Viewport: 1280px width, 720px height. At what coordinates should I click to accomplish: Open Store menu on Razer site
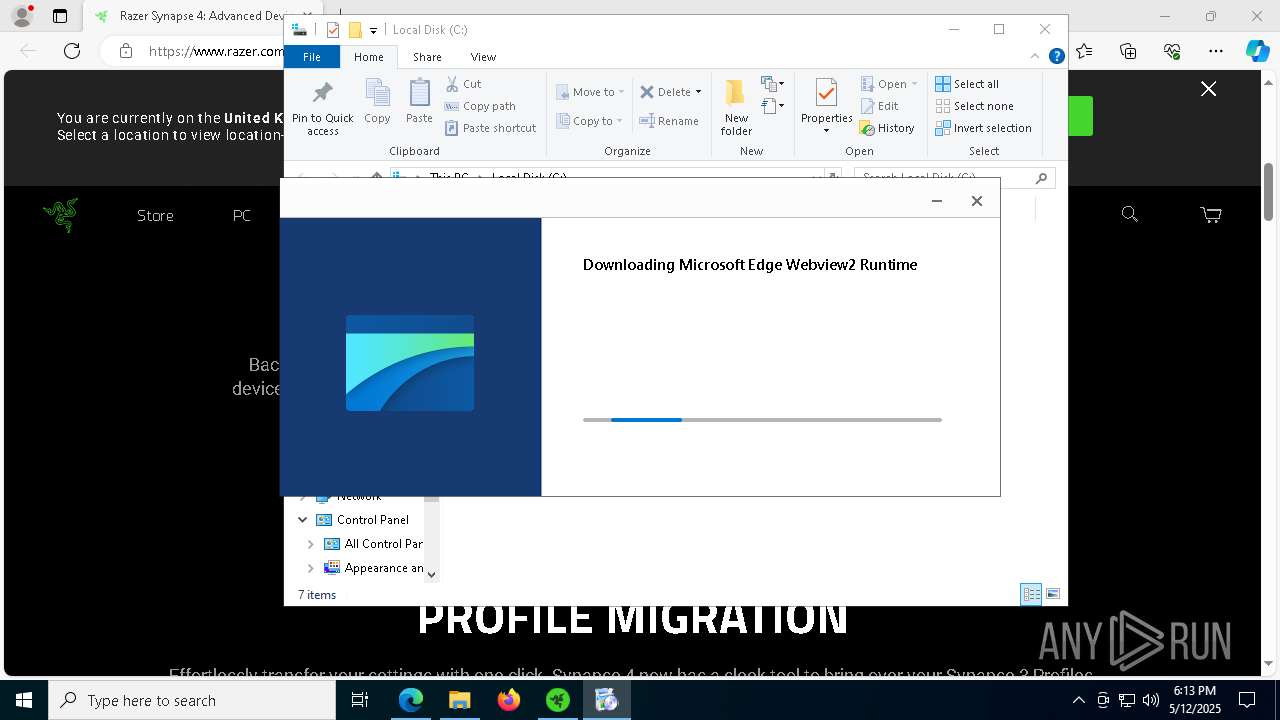tap(155, 215)
